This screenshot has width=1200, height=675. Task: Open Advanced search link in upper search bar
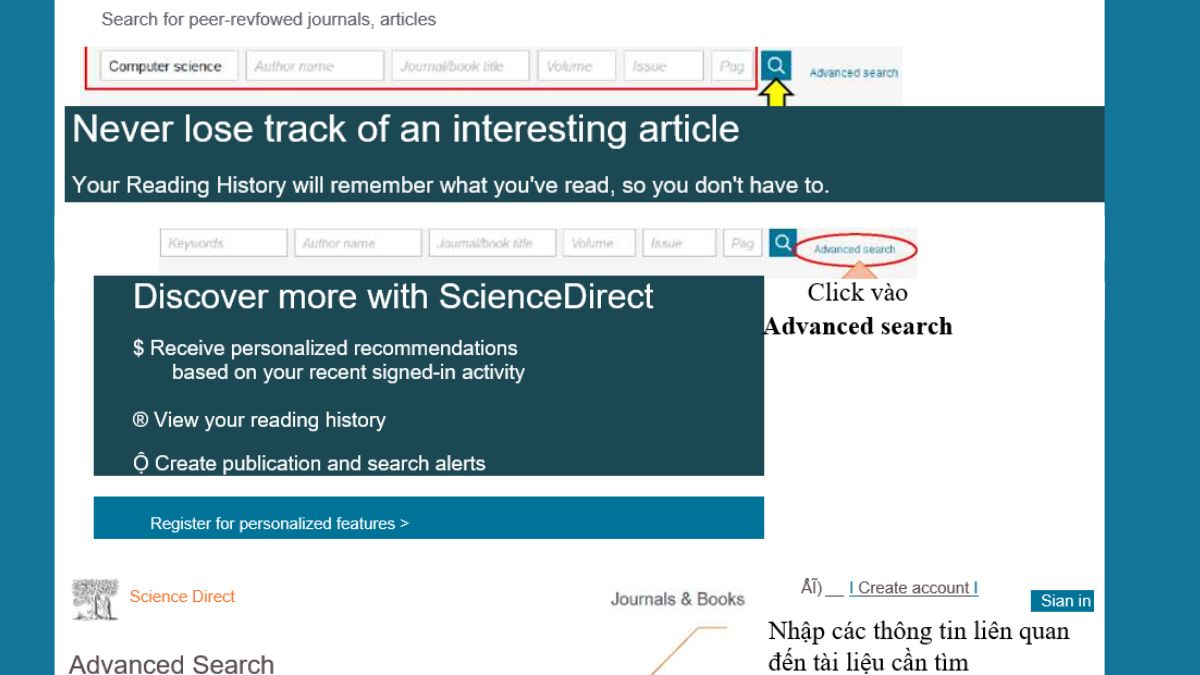click(x=853, y=72)
